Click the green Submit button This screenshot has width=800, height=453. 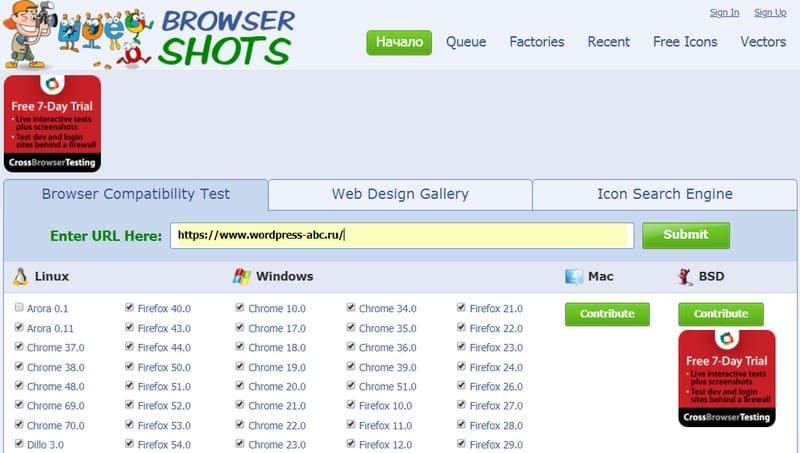686,235
